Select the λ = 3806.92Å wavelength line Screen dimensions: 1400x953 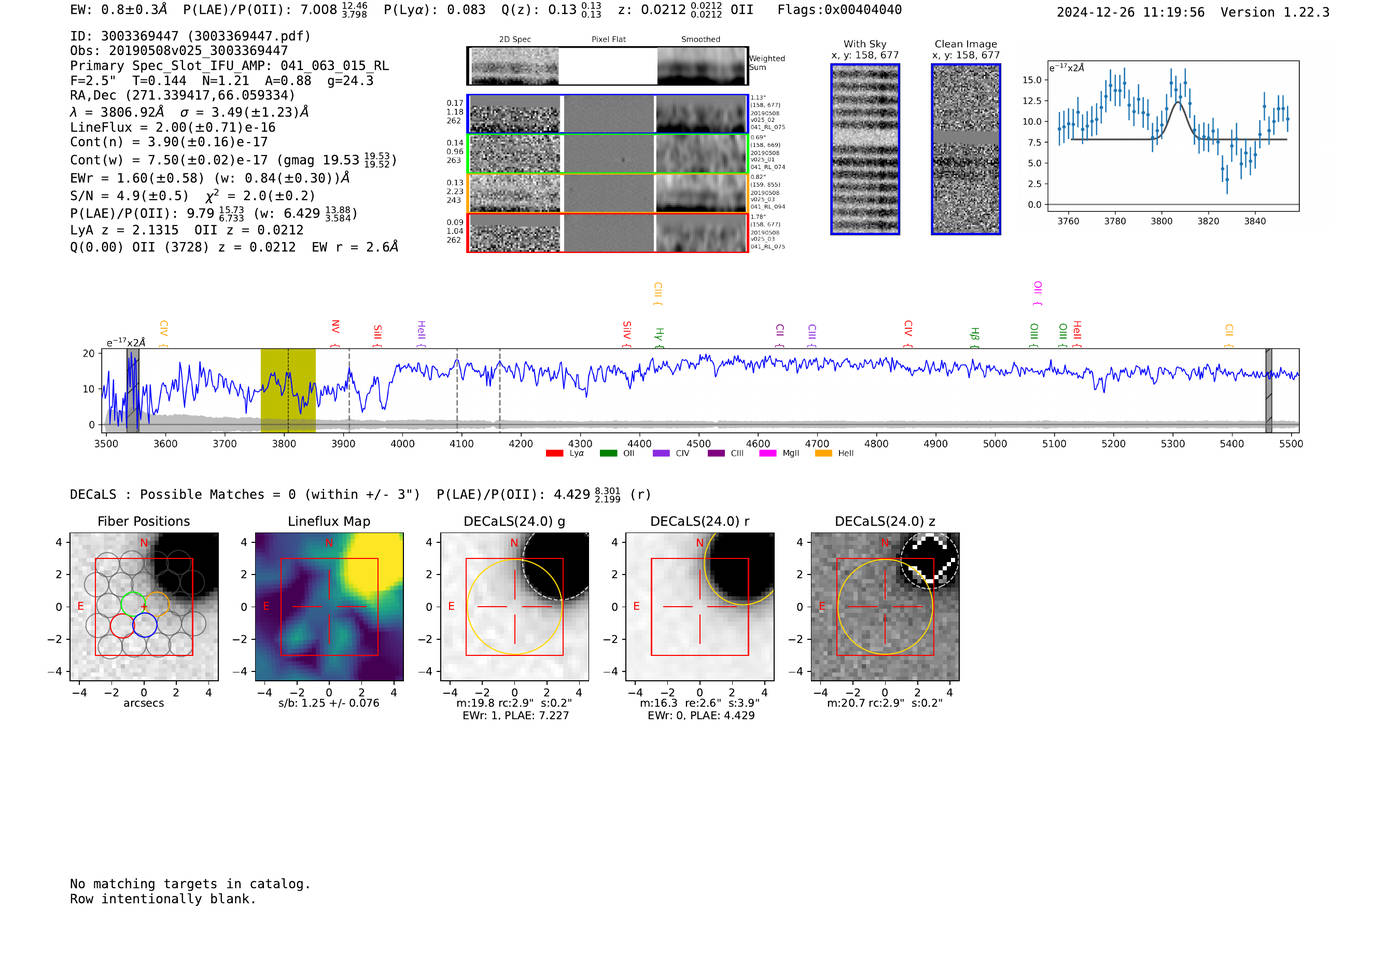(x=189, y=112)
